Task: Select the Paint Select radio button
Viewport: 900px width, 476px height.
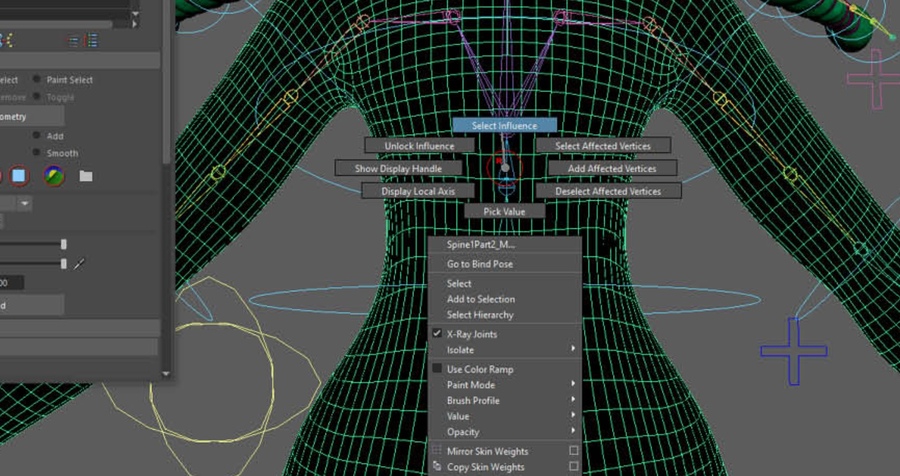Action: click(x=37, y=80)
